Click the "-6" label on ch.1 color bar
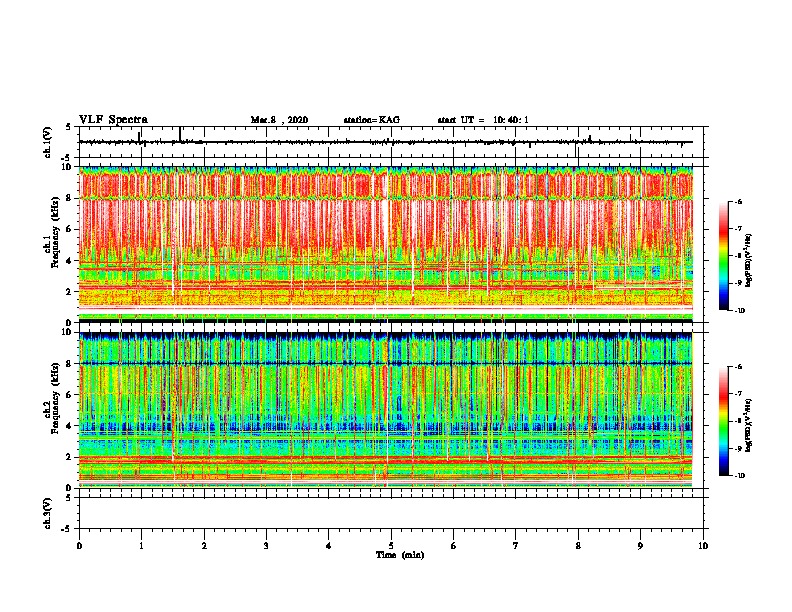Viewport: 792px width, 612px height. click(738, 201)
